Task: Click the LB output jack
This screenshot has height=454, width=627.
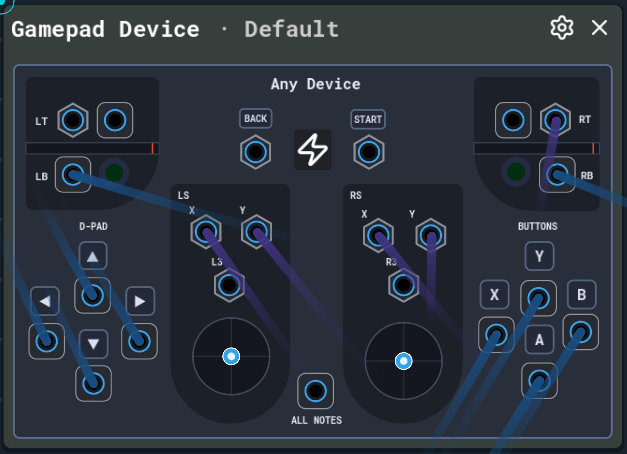Action: pos(73,174)
